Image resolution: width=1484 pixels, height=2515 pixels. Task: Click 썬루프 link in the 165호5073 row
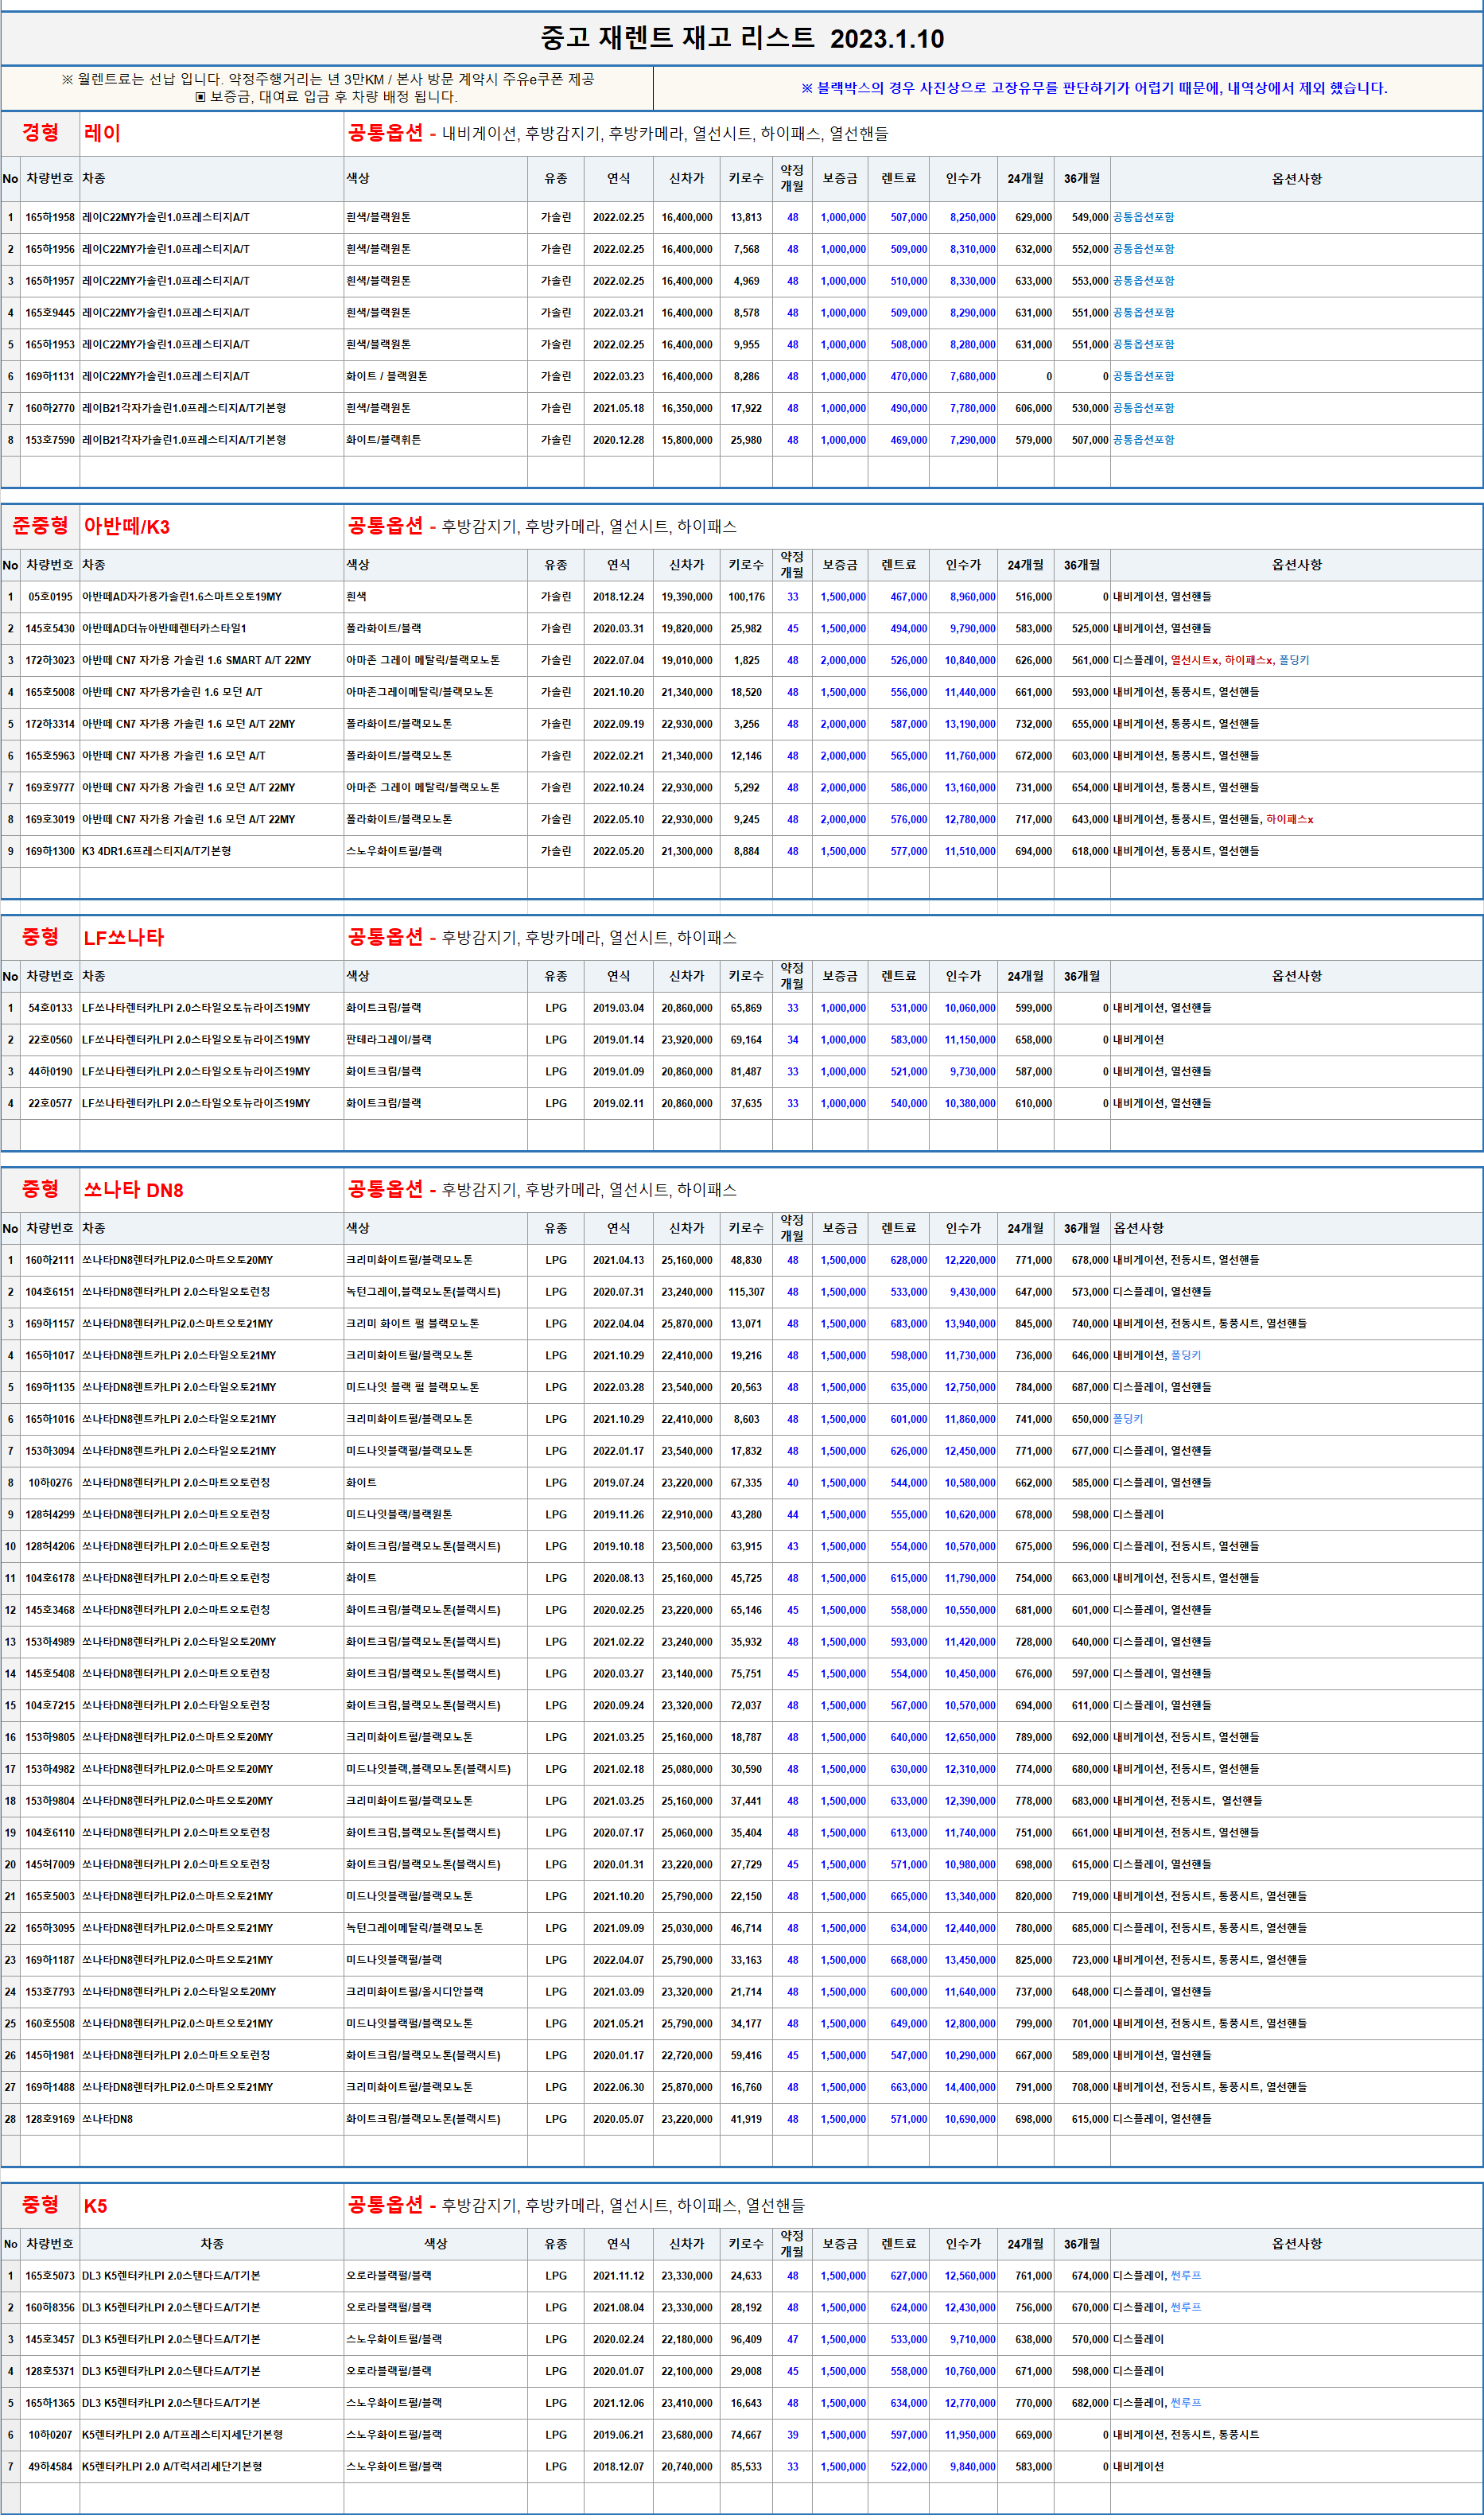tap(1185, 2276)
